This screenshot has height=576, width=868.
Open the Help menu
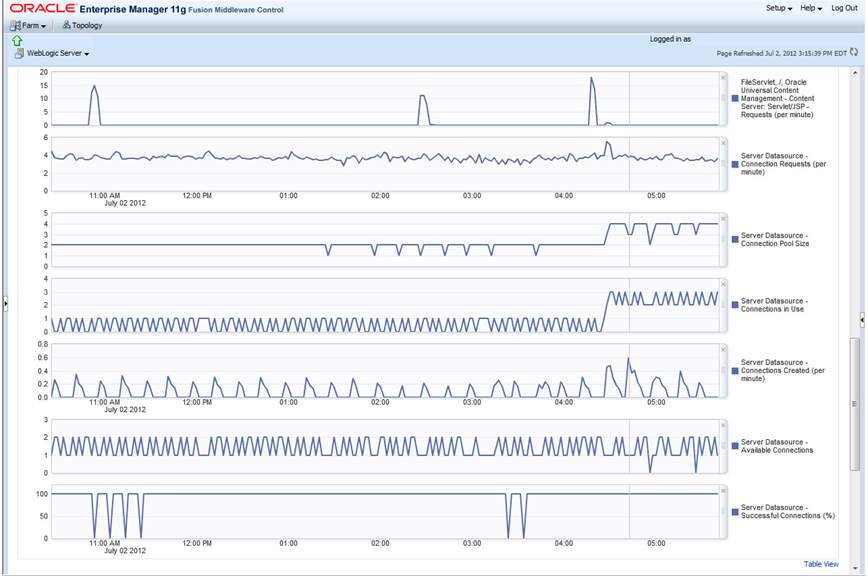(811, 8)
